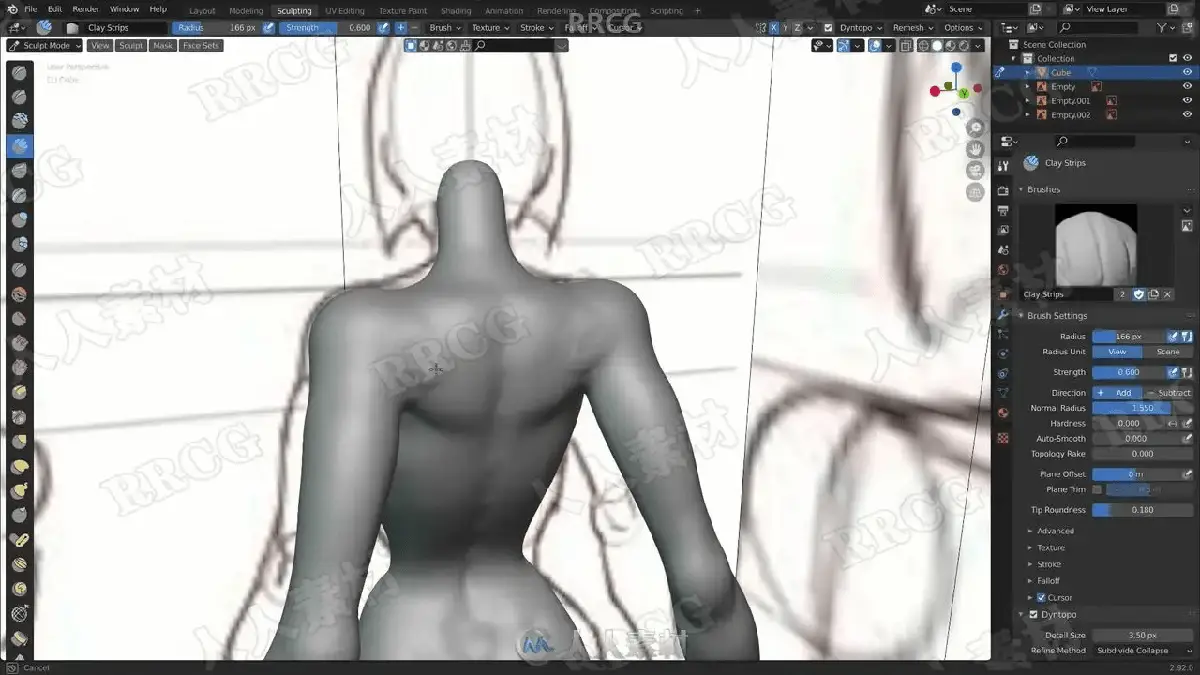Toggle the camera view gizmo icon
Screen dimensions: 1200x675
pos(975,170)
